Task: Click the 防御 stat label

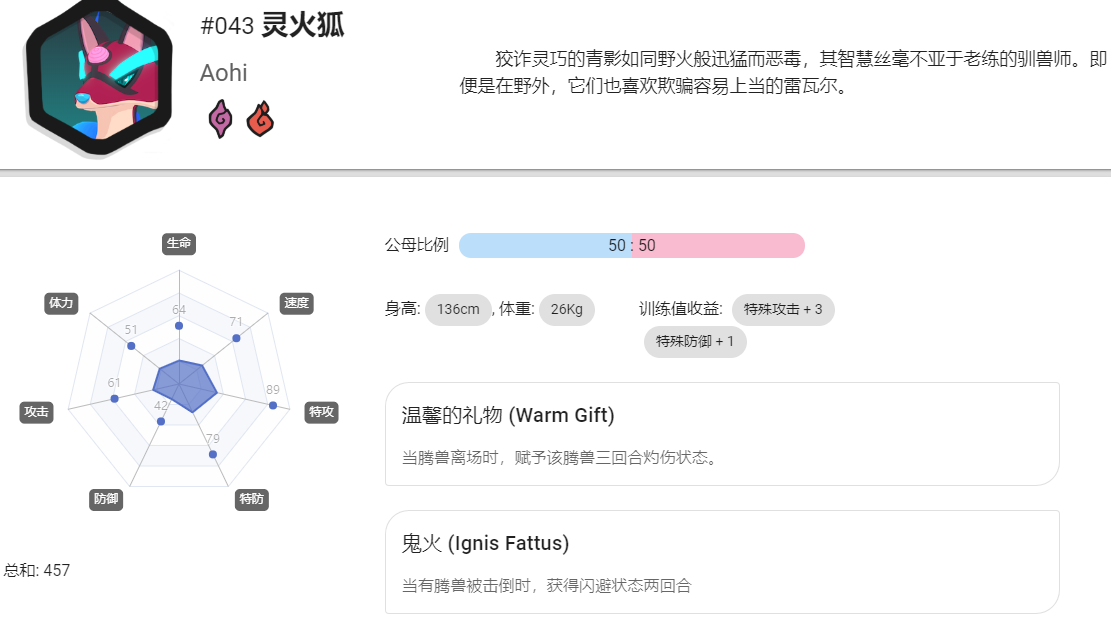Action: [x=106, y=499]
